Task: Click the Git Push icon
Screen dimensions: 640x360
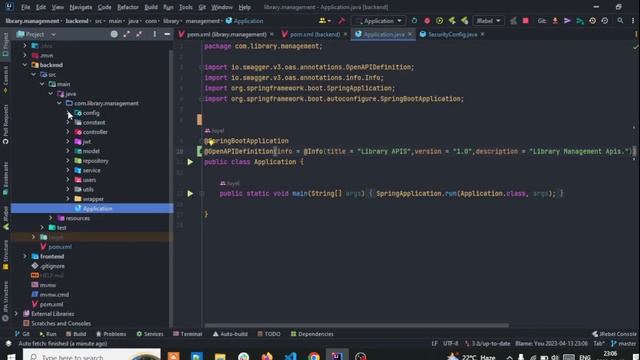Action: (x=580, y=21)
